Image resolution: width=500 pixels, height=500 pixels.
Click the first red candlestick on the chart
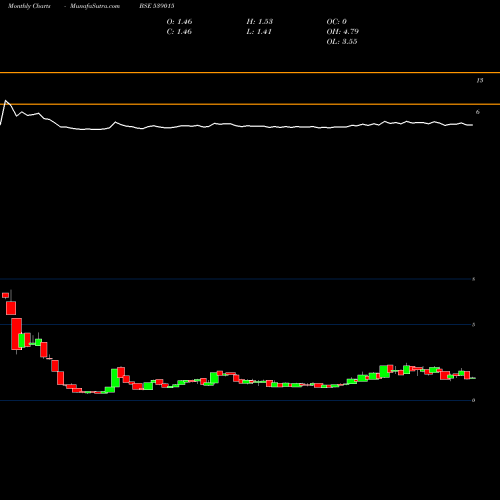click(x=5, y=295)
